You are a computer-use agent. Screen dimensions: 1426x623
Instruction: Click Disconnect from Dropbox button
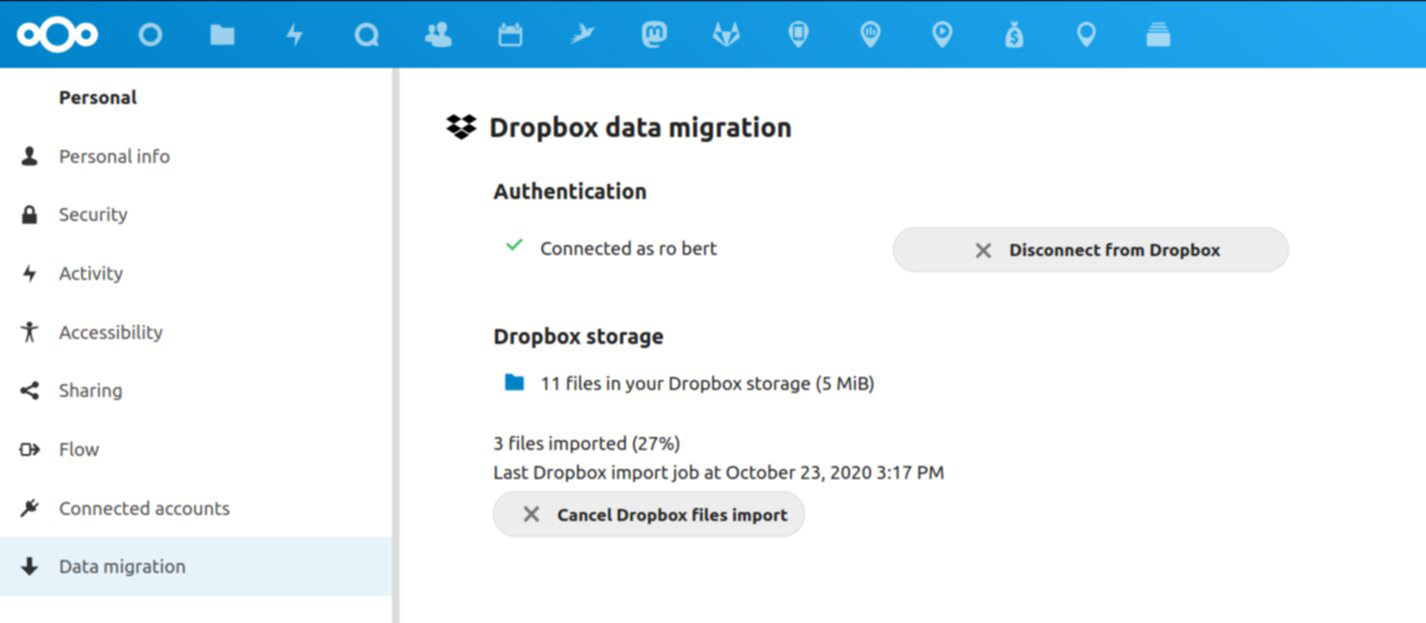coord(1090,250)
